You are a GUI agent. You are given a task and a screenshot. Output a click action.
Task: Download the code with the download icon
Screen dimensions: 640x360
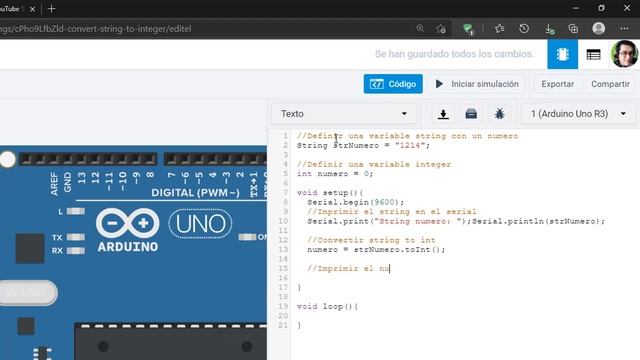pos(443,114)
